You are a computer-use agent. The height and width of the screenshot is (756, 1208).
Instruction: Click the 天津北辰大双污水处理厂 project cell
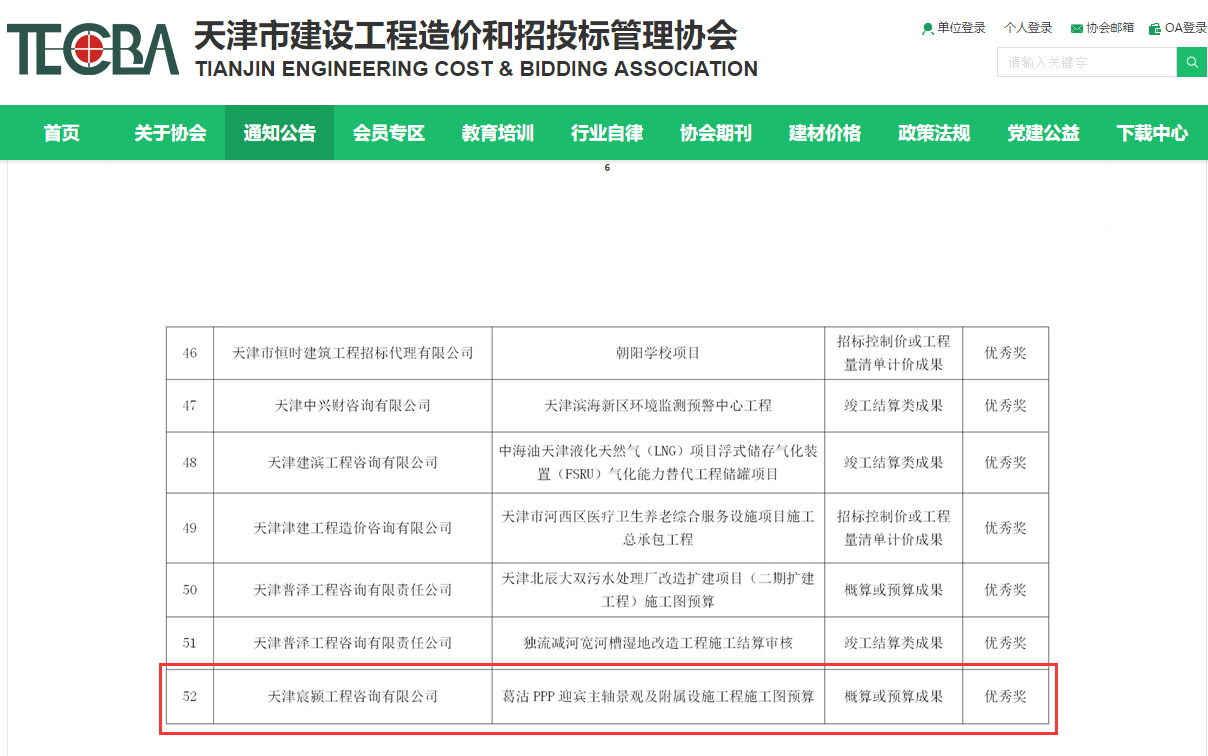[658, 590]
